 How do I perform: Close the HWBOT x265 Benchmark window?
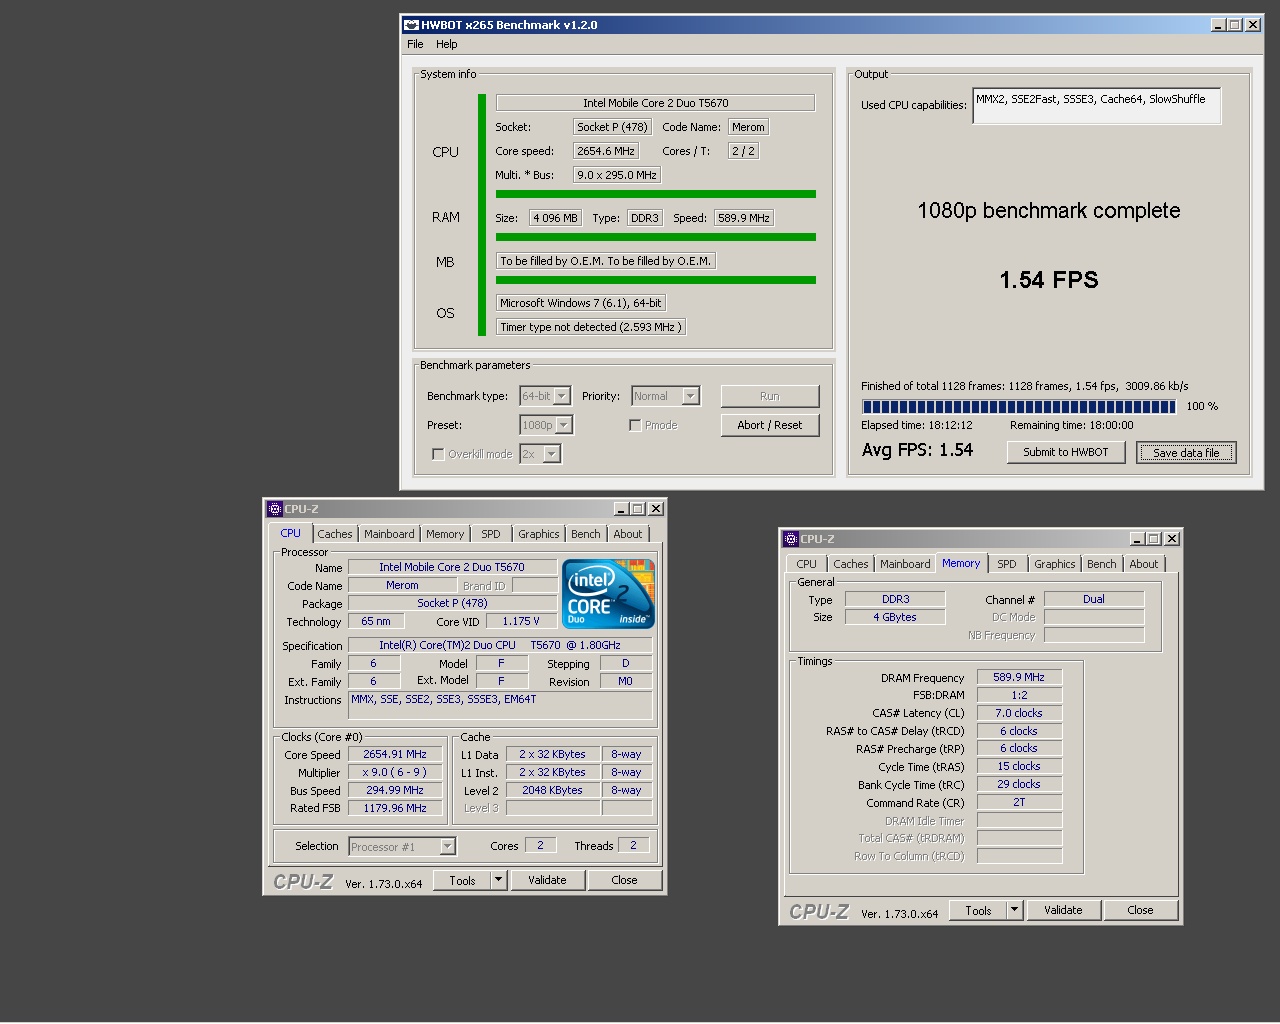1252,25
